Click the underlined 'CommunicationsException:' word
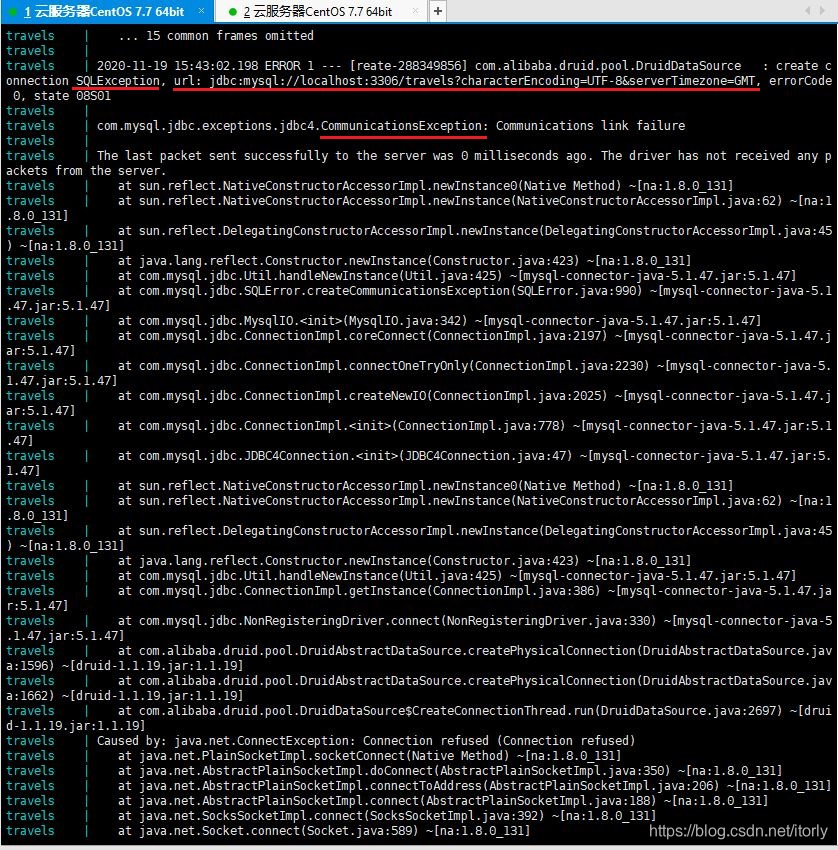838x850 pixels. click(404, 126)
